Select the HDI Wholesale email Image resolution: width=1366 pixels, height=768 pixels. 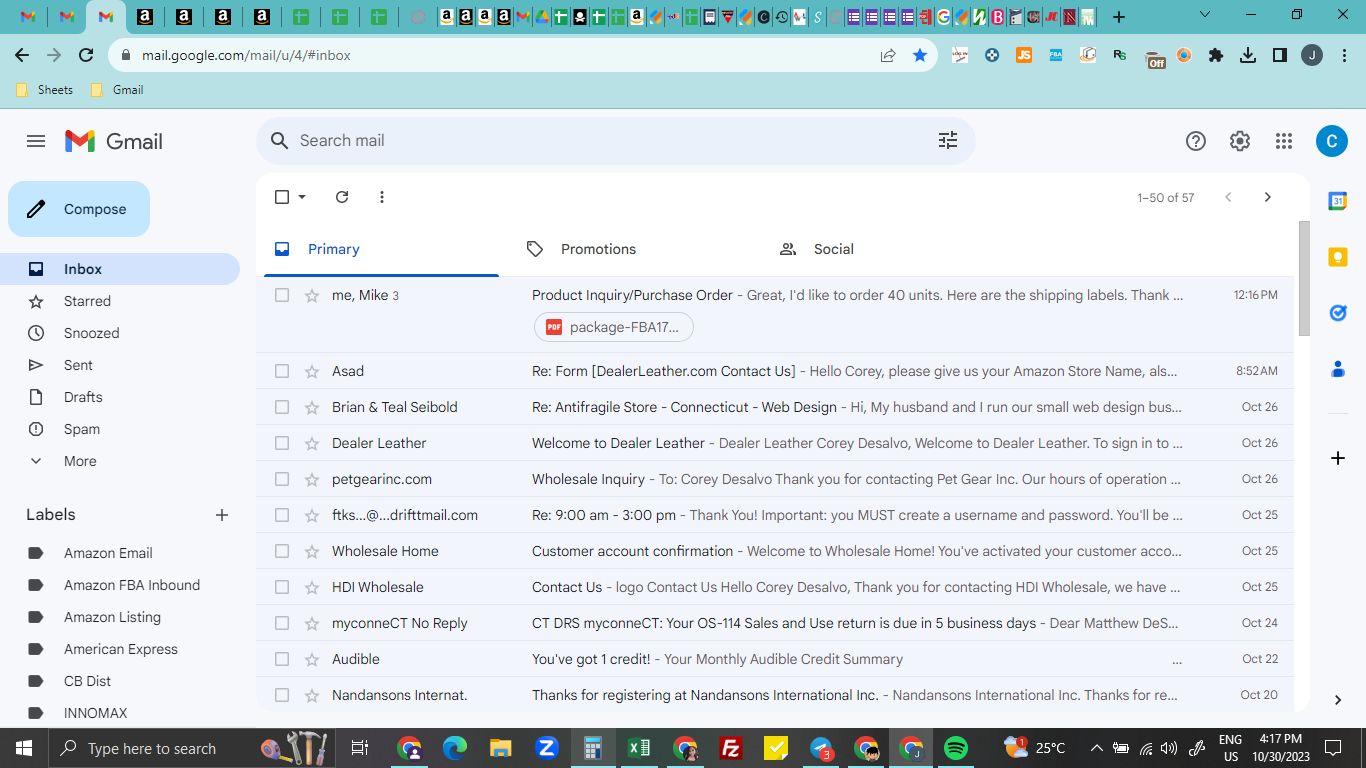point(282,587)
